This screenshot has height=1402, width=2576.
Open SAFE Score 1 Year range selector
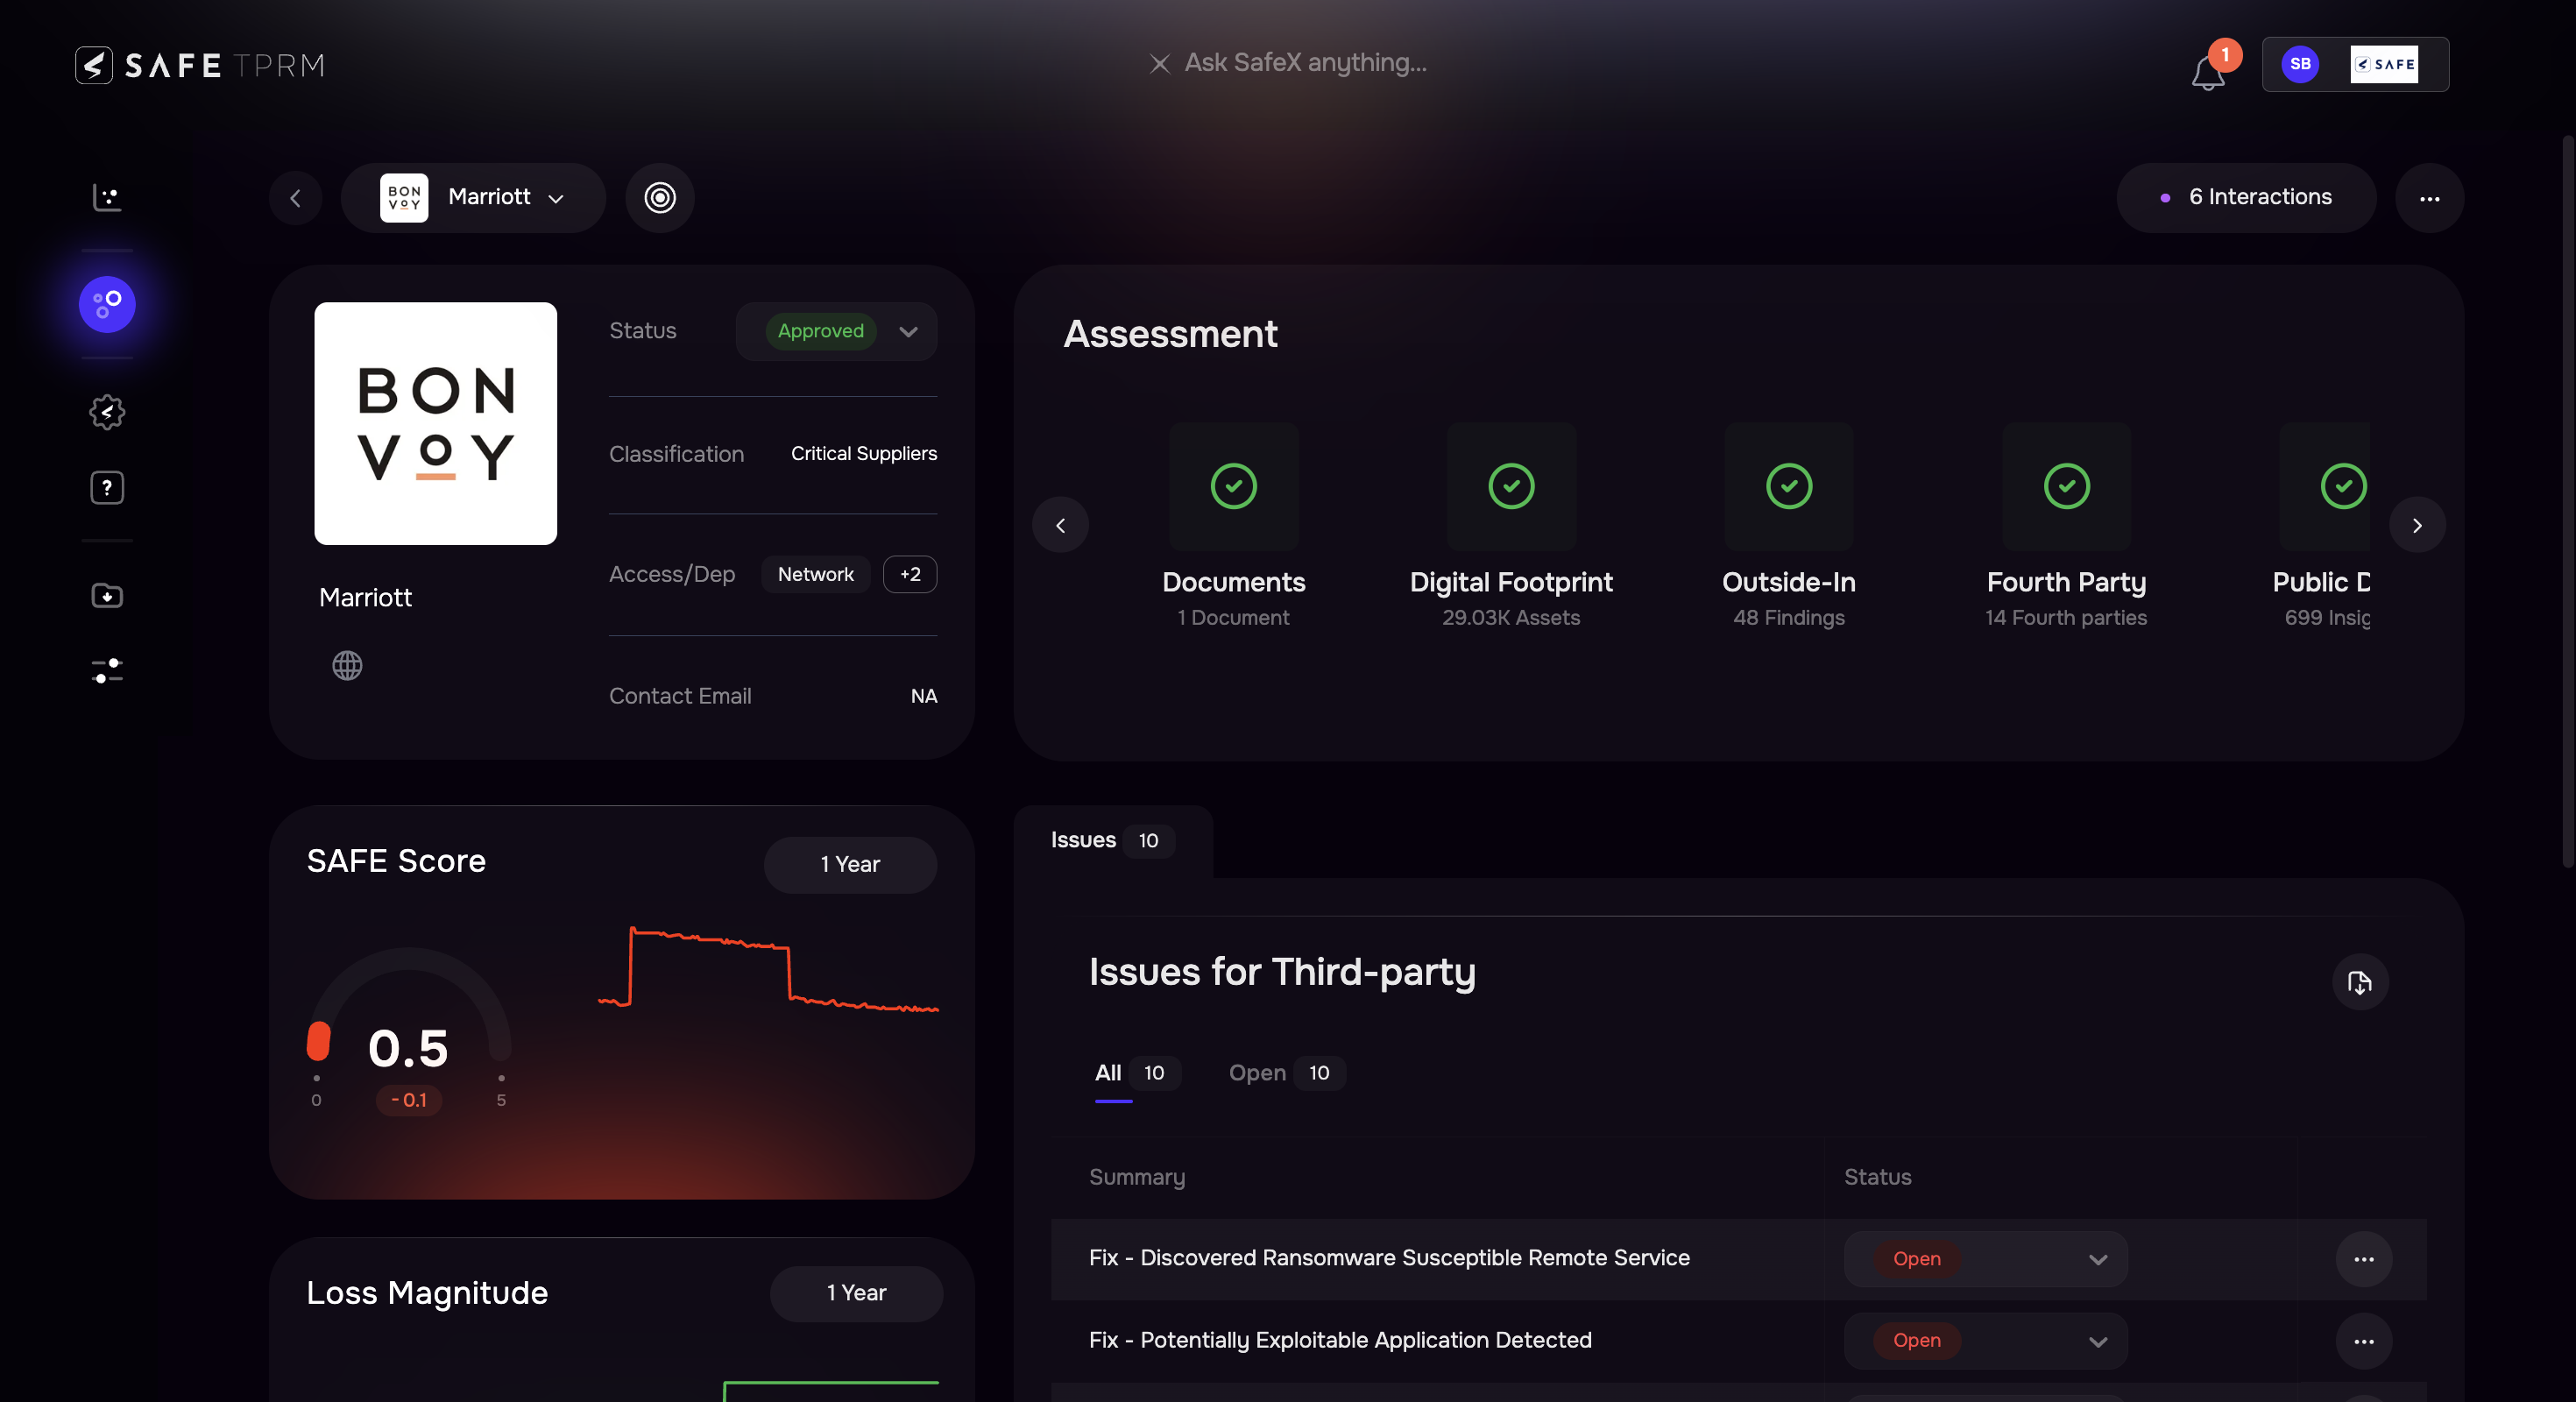click(850, 864)
